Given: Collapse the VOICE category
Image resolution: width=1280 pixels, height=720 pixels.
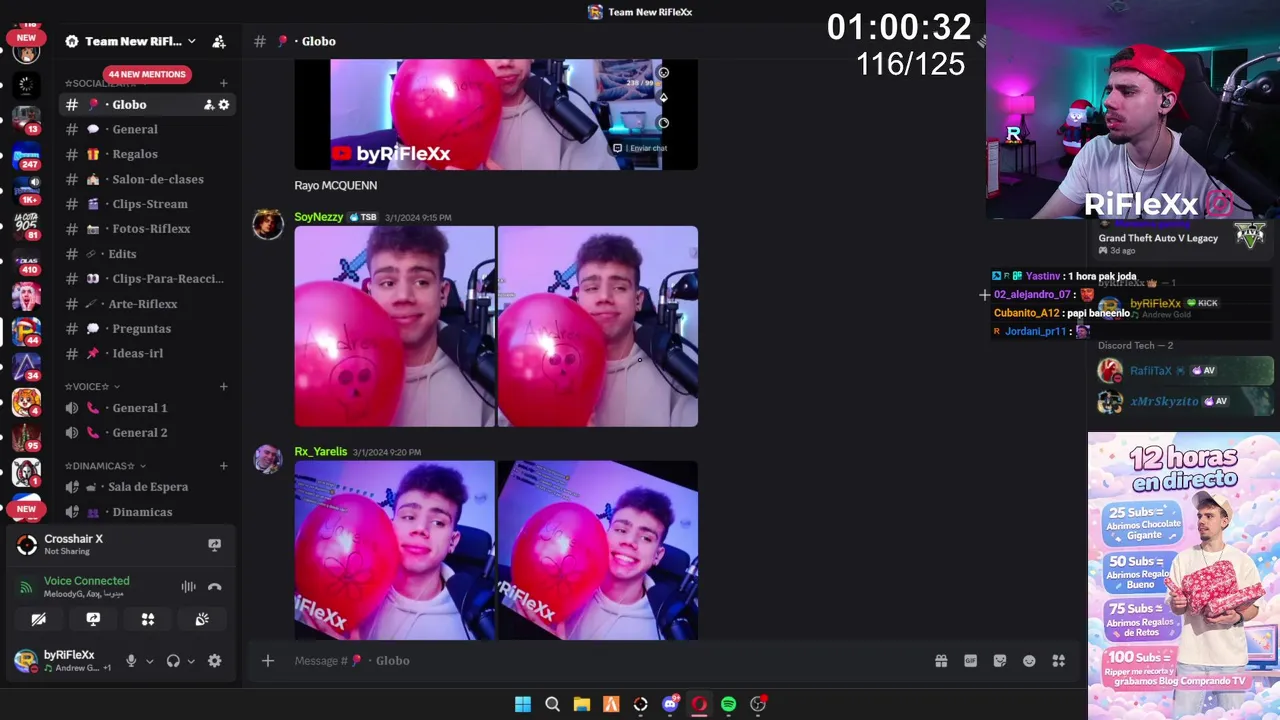Looking at the screenshot, I should pyautogui.click(x=92, y=386).
